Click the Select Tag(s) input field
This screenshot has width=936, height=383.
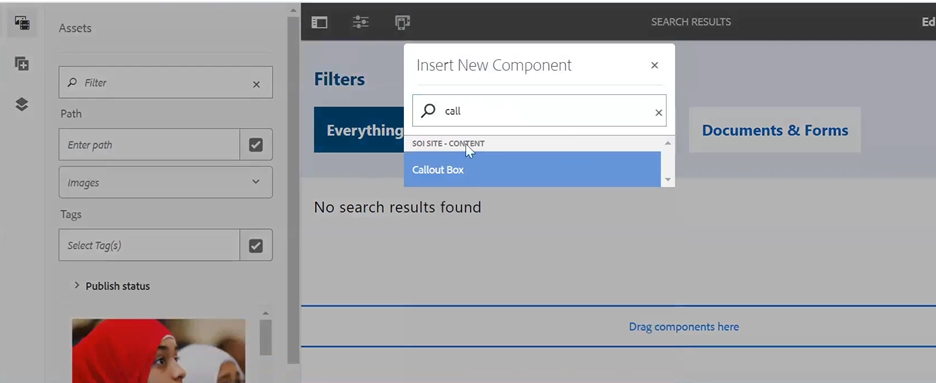[x=149, y=245]
